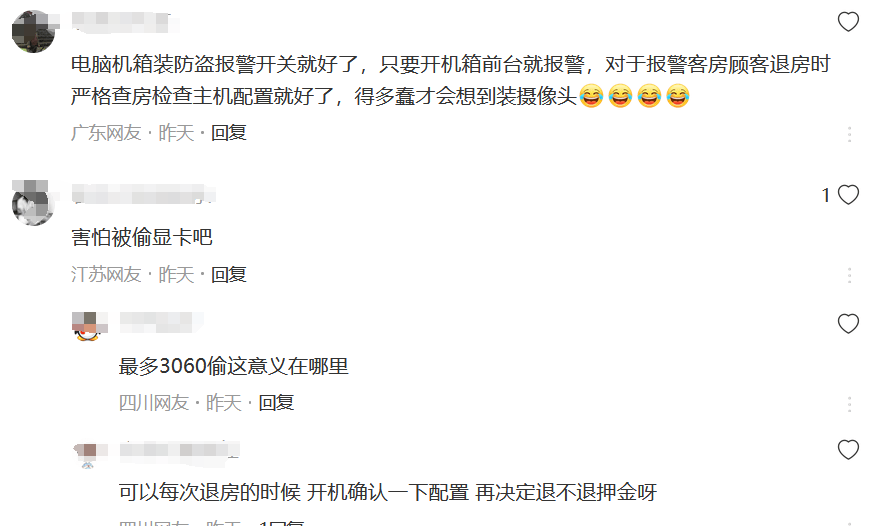The image size is (887, 526).
Task: Like the reply about confirming configuration at checkout
Action: click(848, 450)
